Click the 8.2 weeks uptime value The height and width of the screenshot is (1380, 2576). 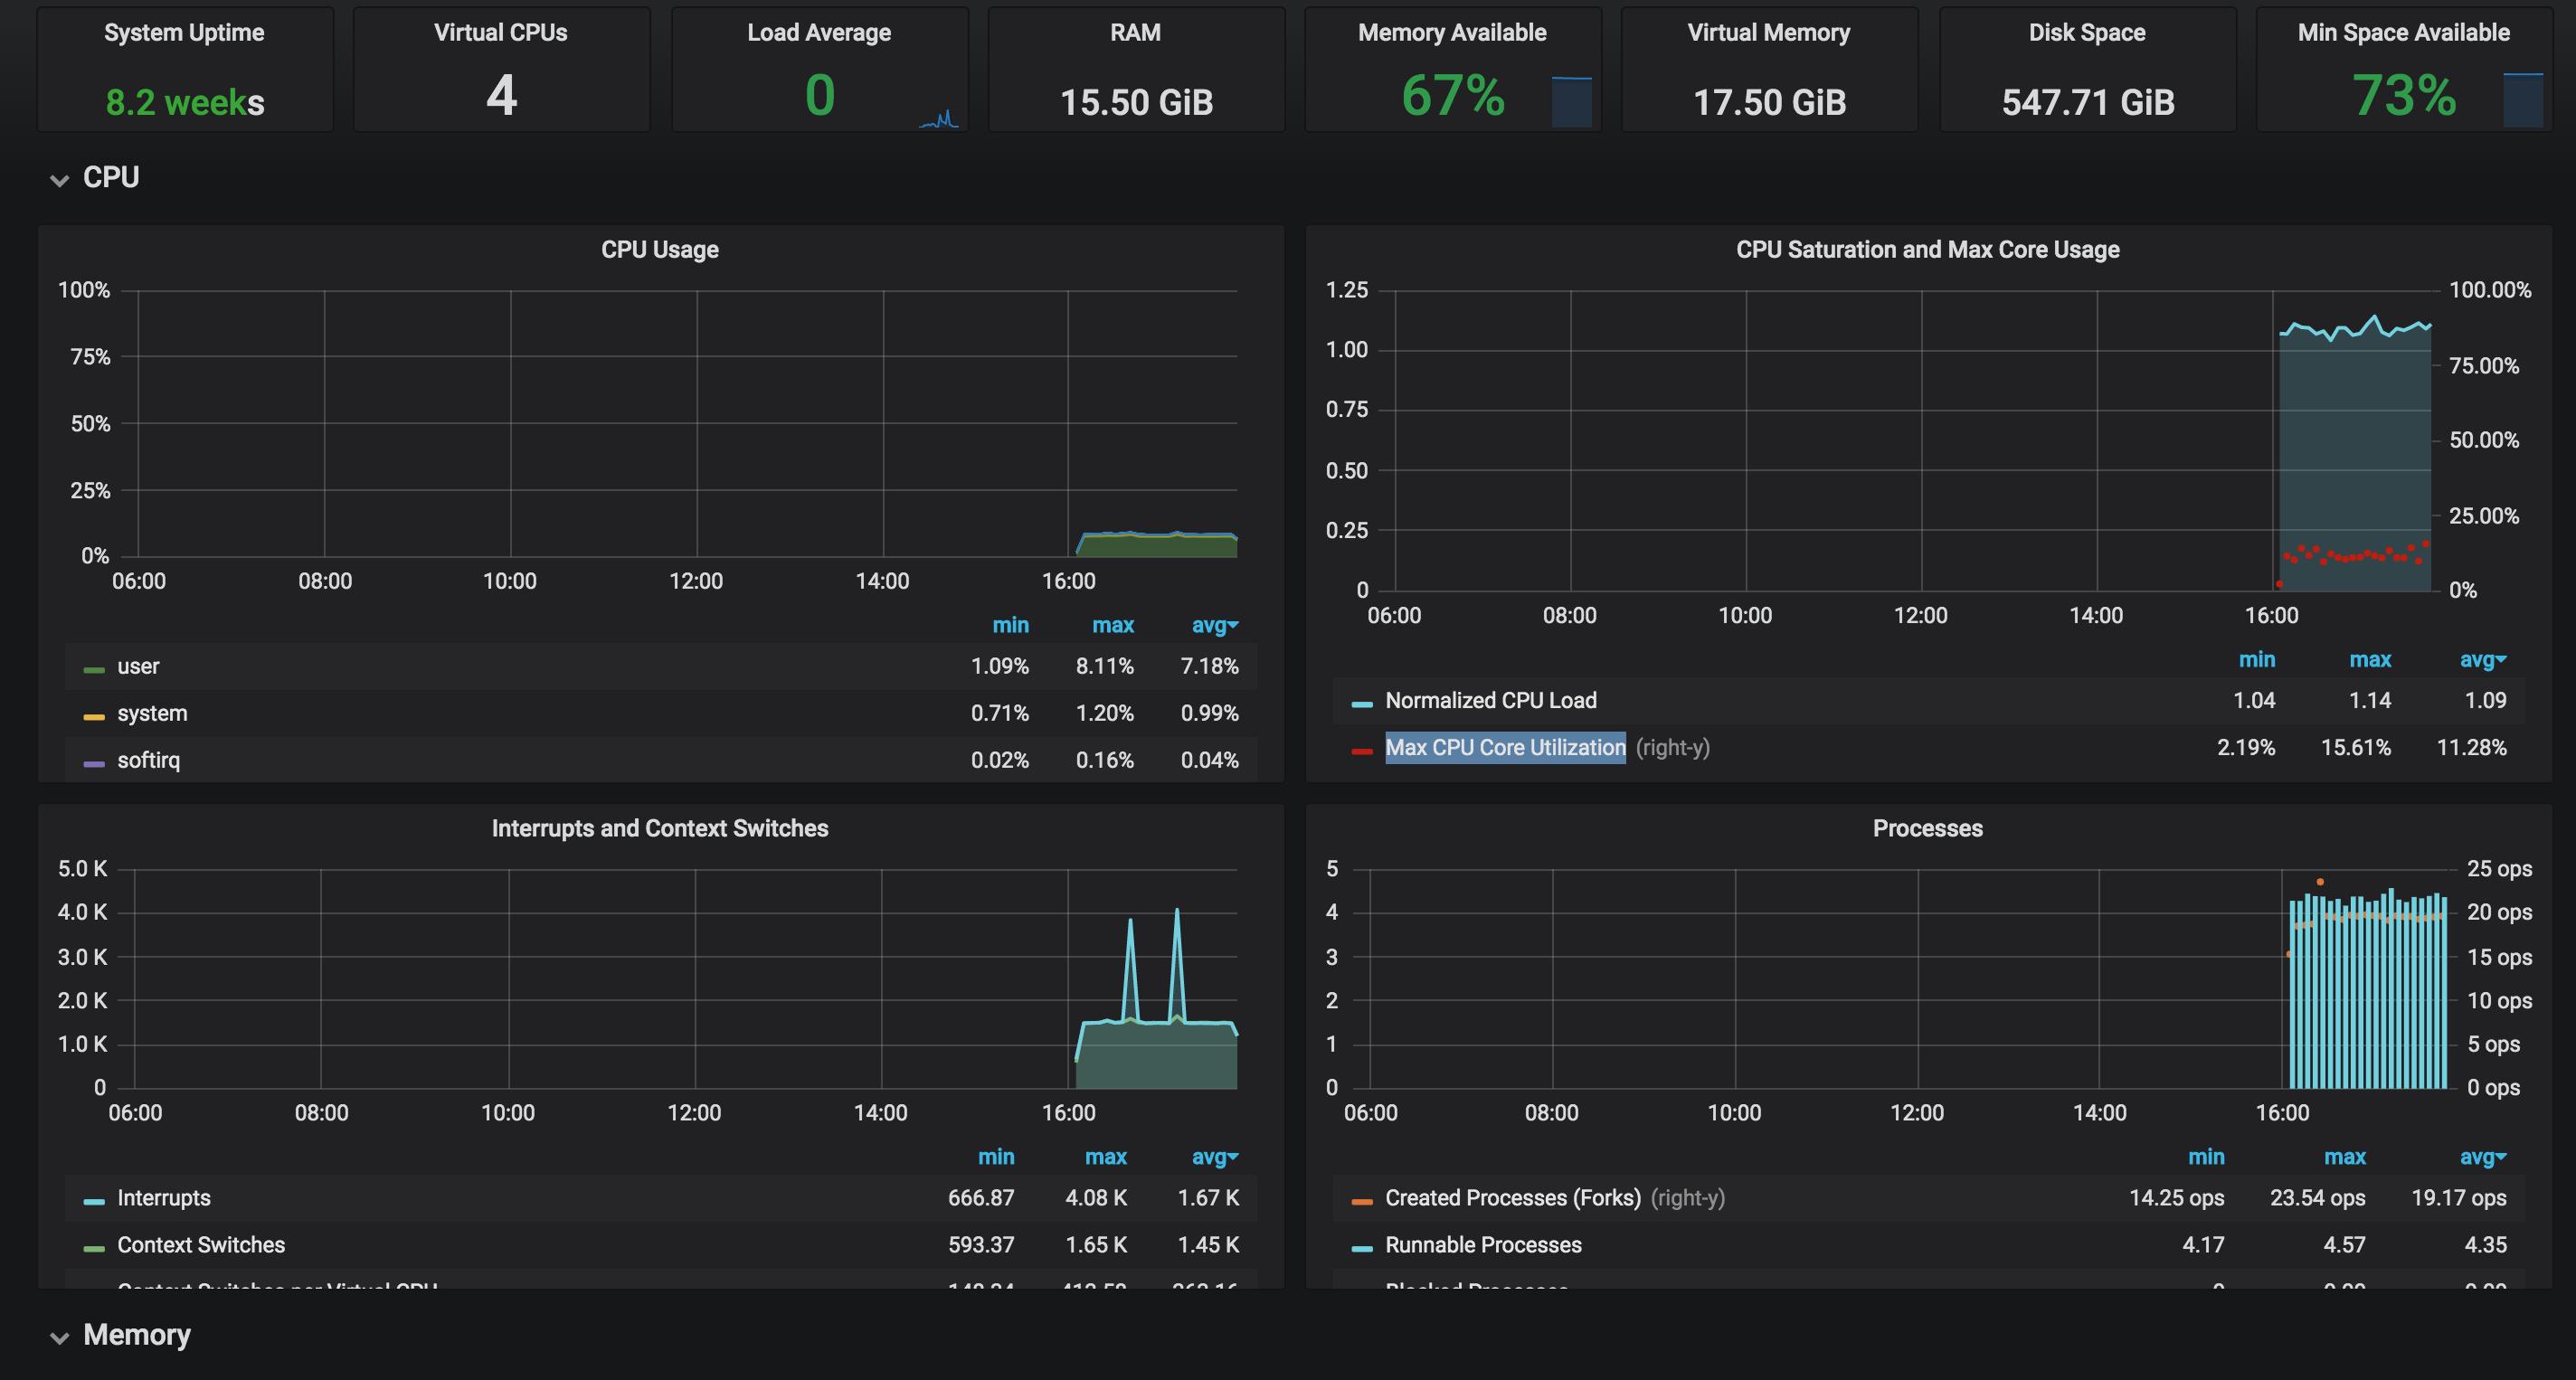point(185,101)
